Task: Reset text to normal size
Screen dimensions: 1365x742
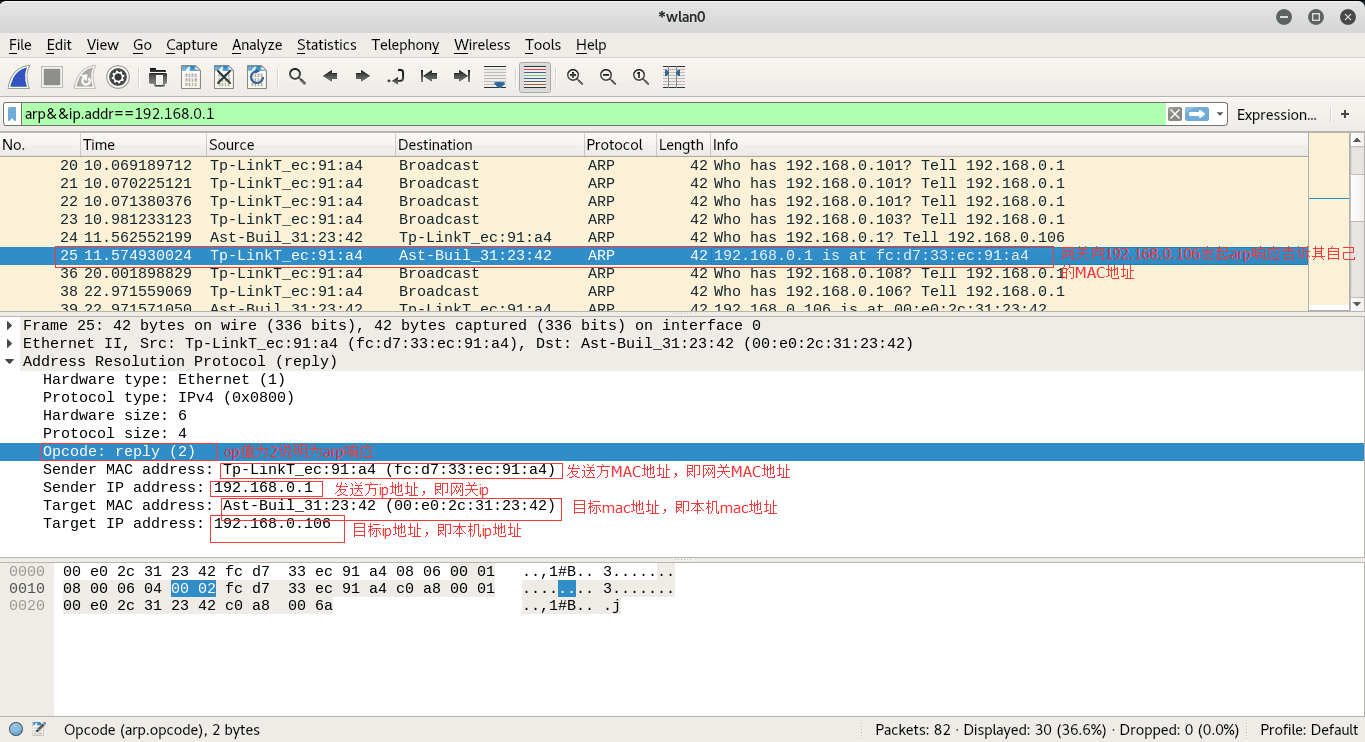Action: [641, 77]
